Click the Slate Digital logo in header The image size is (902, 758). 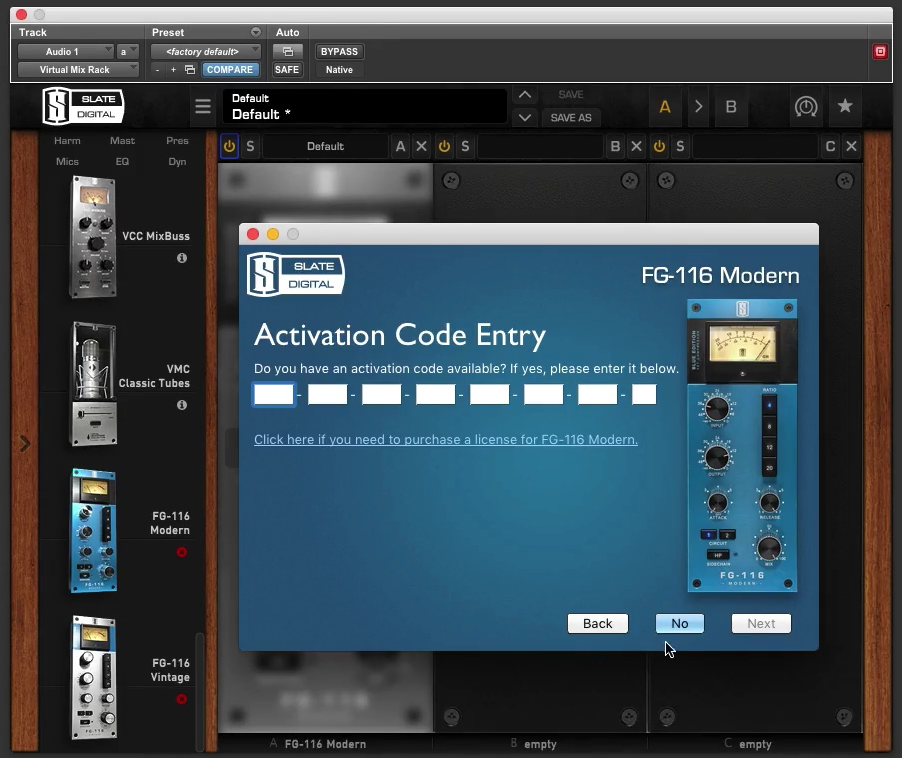(x=83, y=106)
